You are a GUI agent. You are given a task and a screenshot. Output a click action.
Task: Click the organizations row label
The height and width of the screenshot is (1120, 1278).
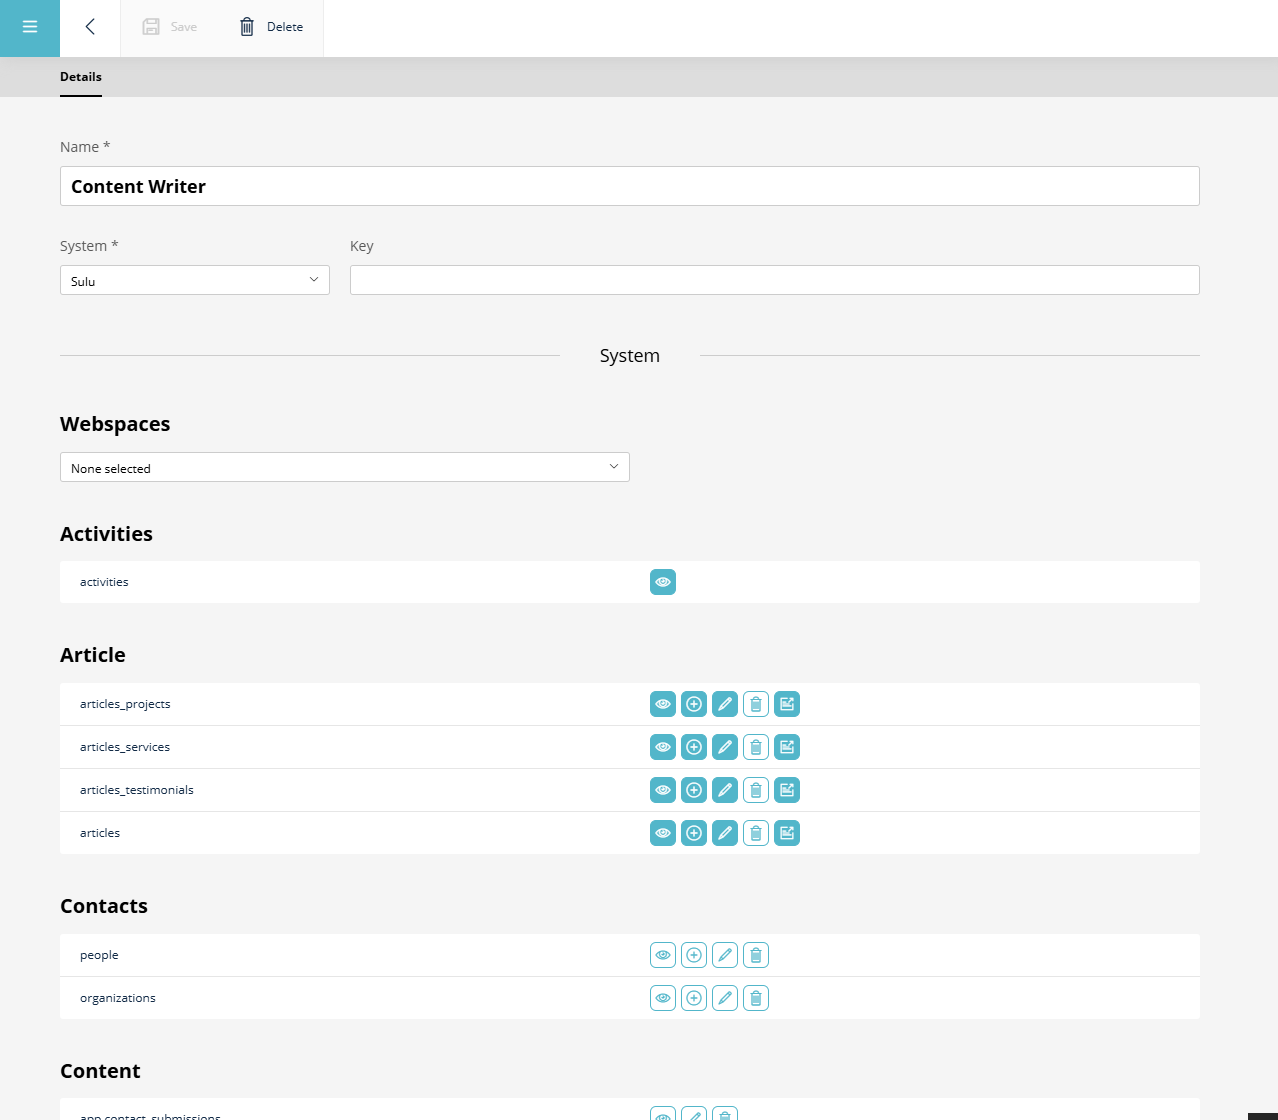tap(118, 998)
